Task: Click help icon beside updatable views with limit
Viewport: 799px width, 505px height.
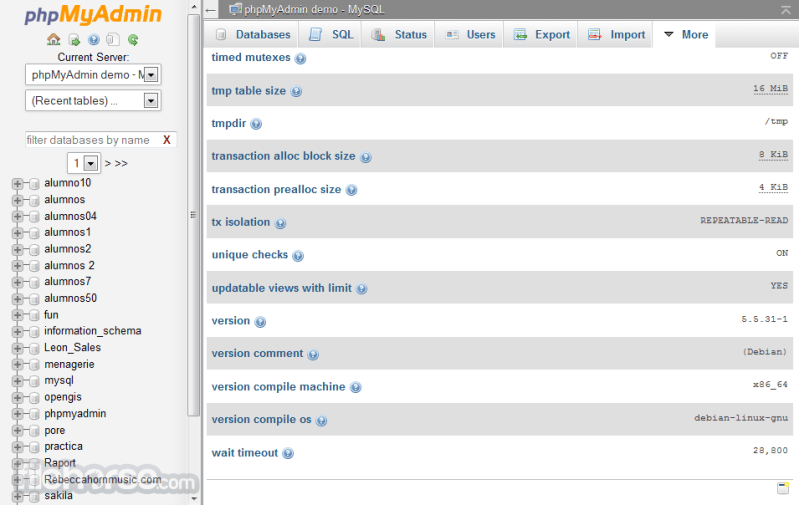Action: point(361,289)
